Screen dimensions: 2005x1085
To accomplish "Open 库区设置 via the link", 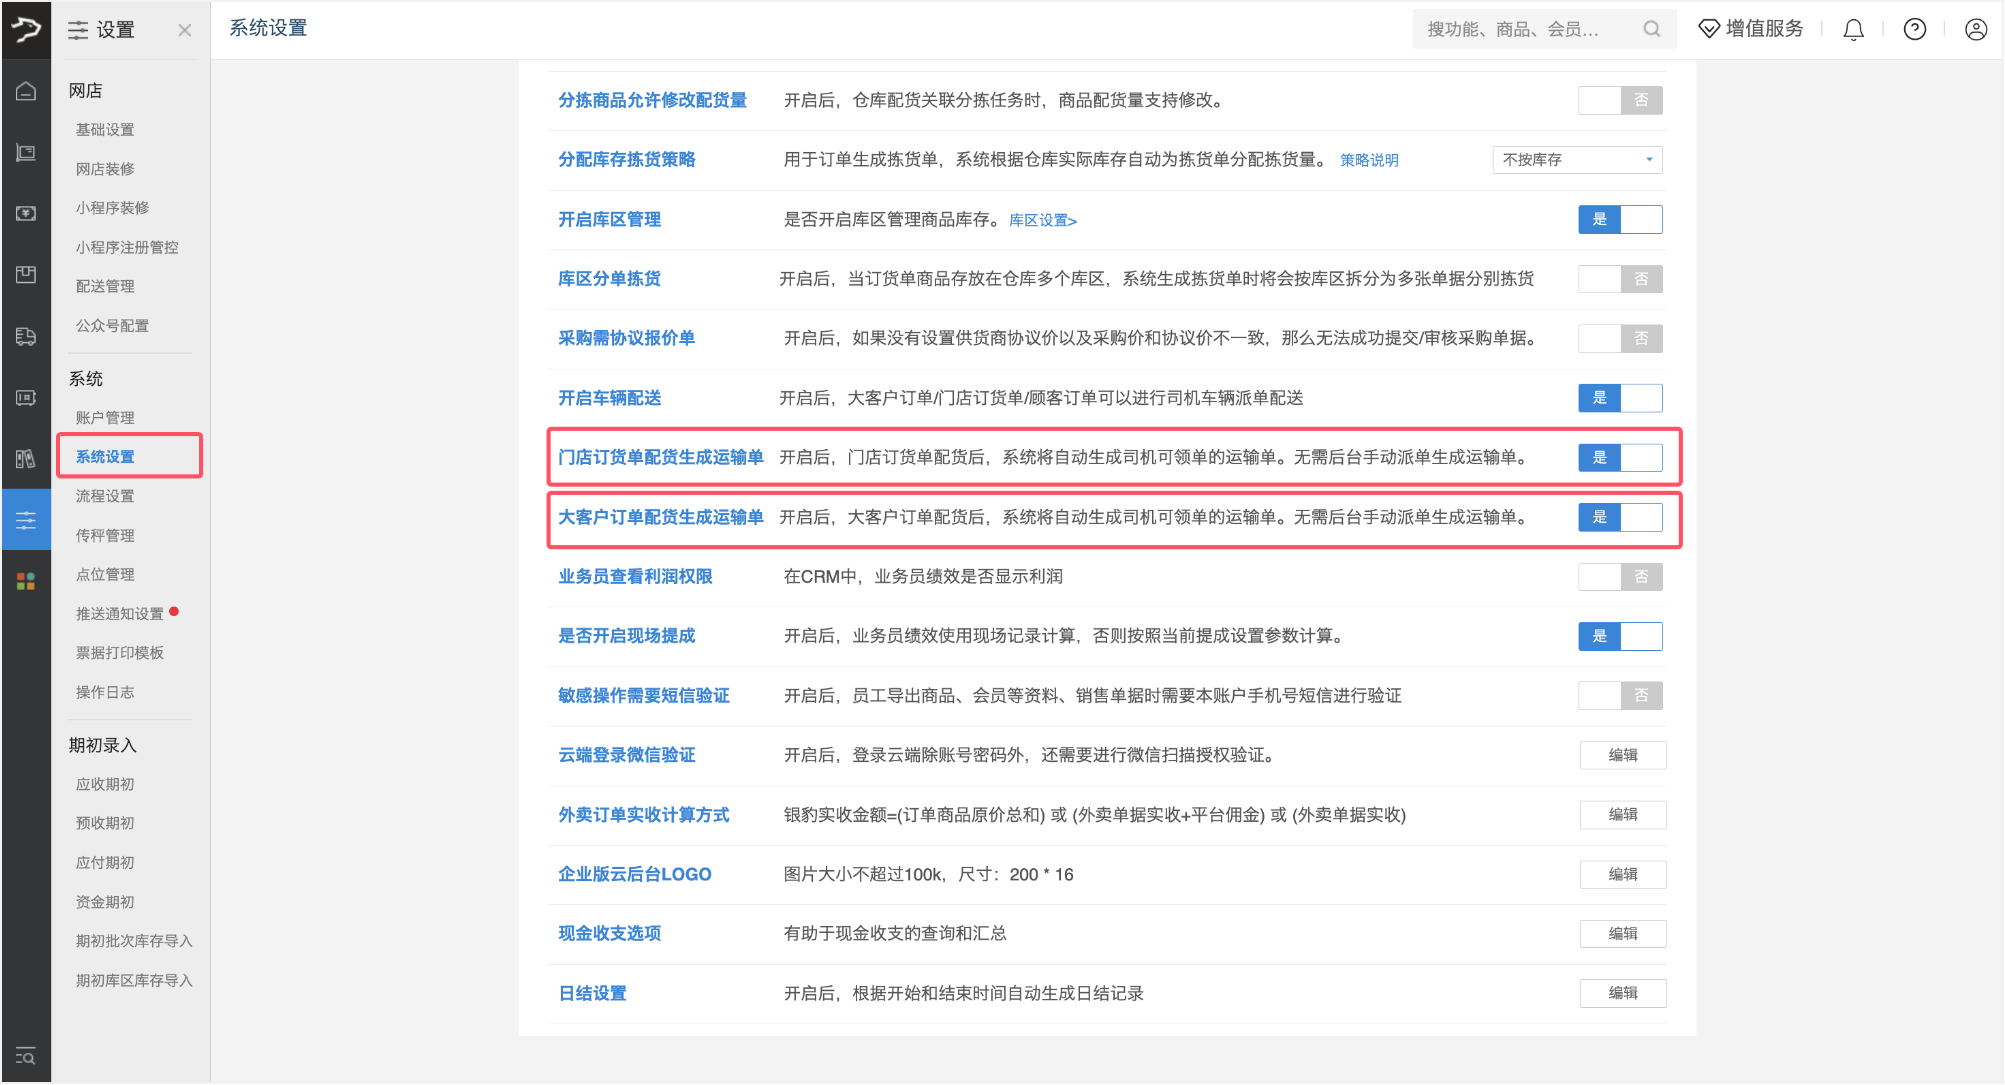I will 1042,220.
